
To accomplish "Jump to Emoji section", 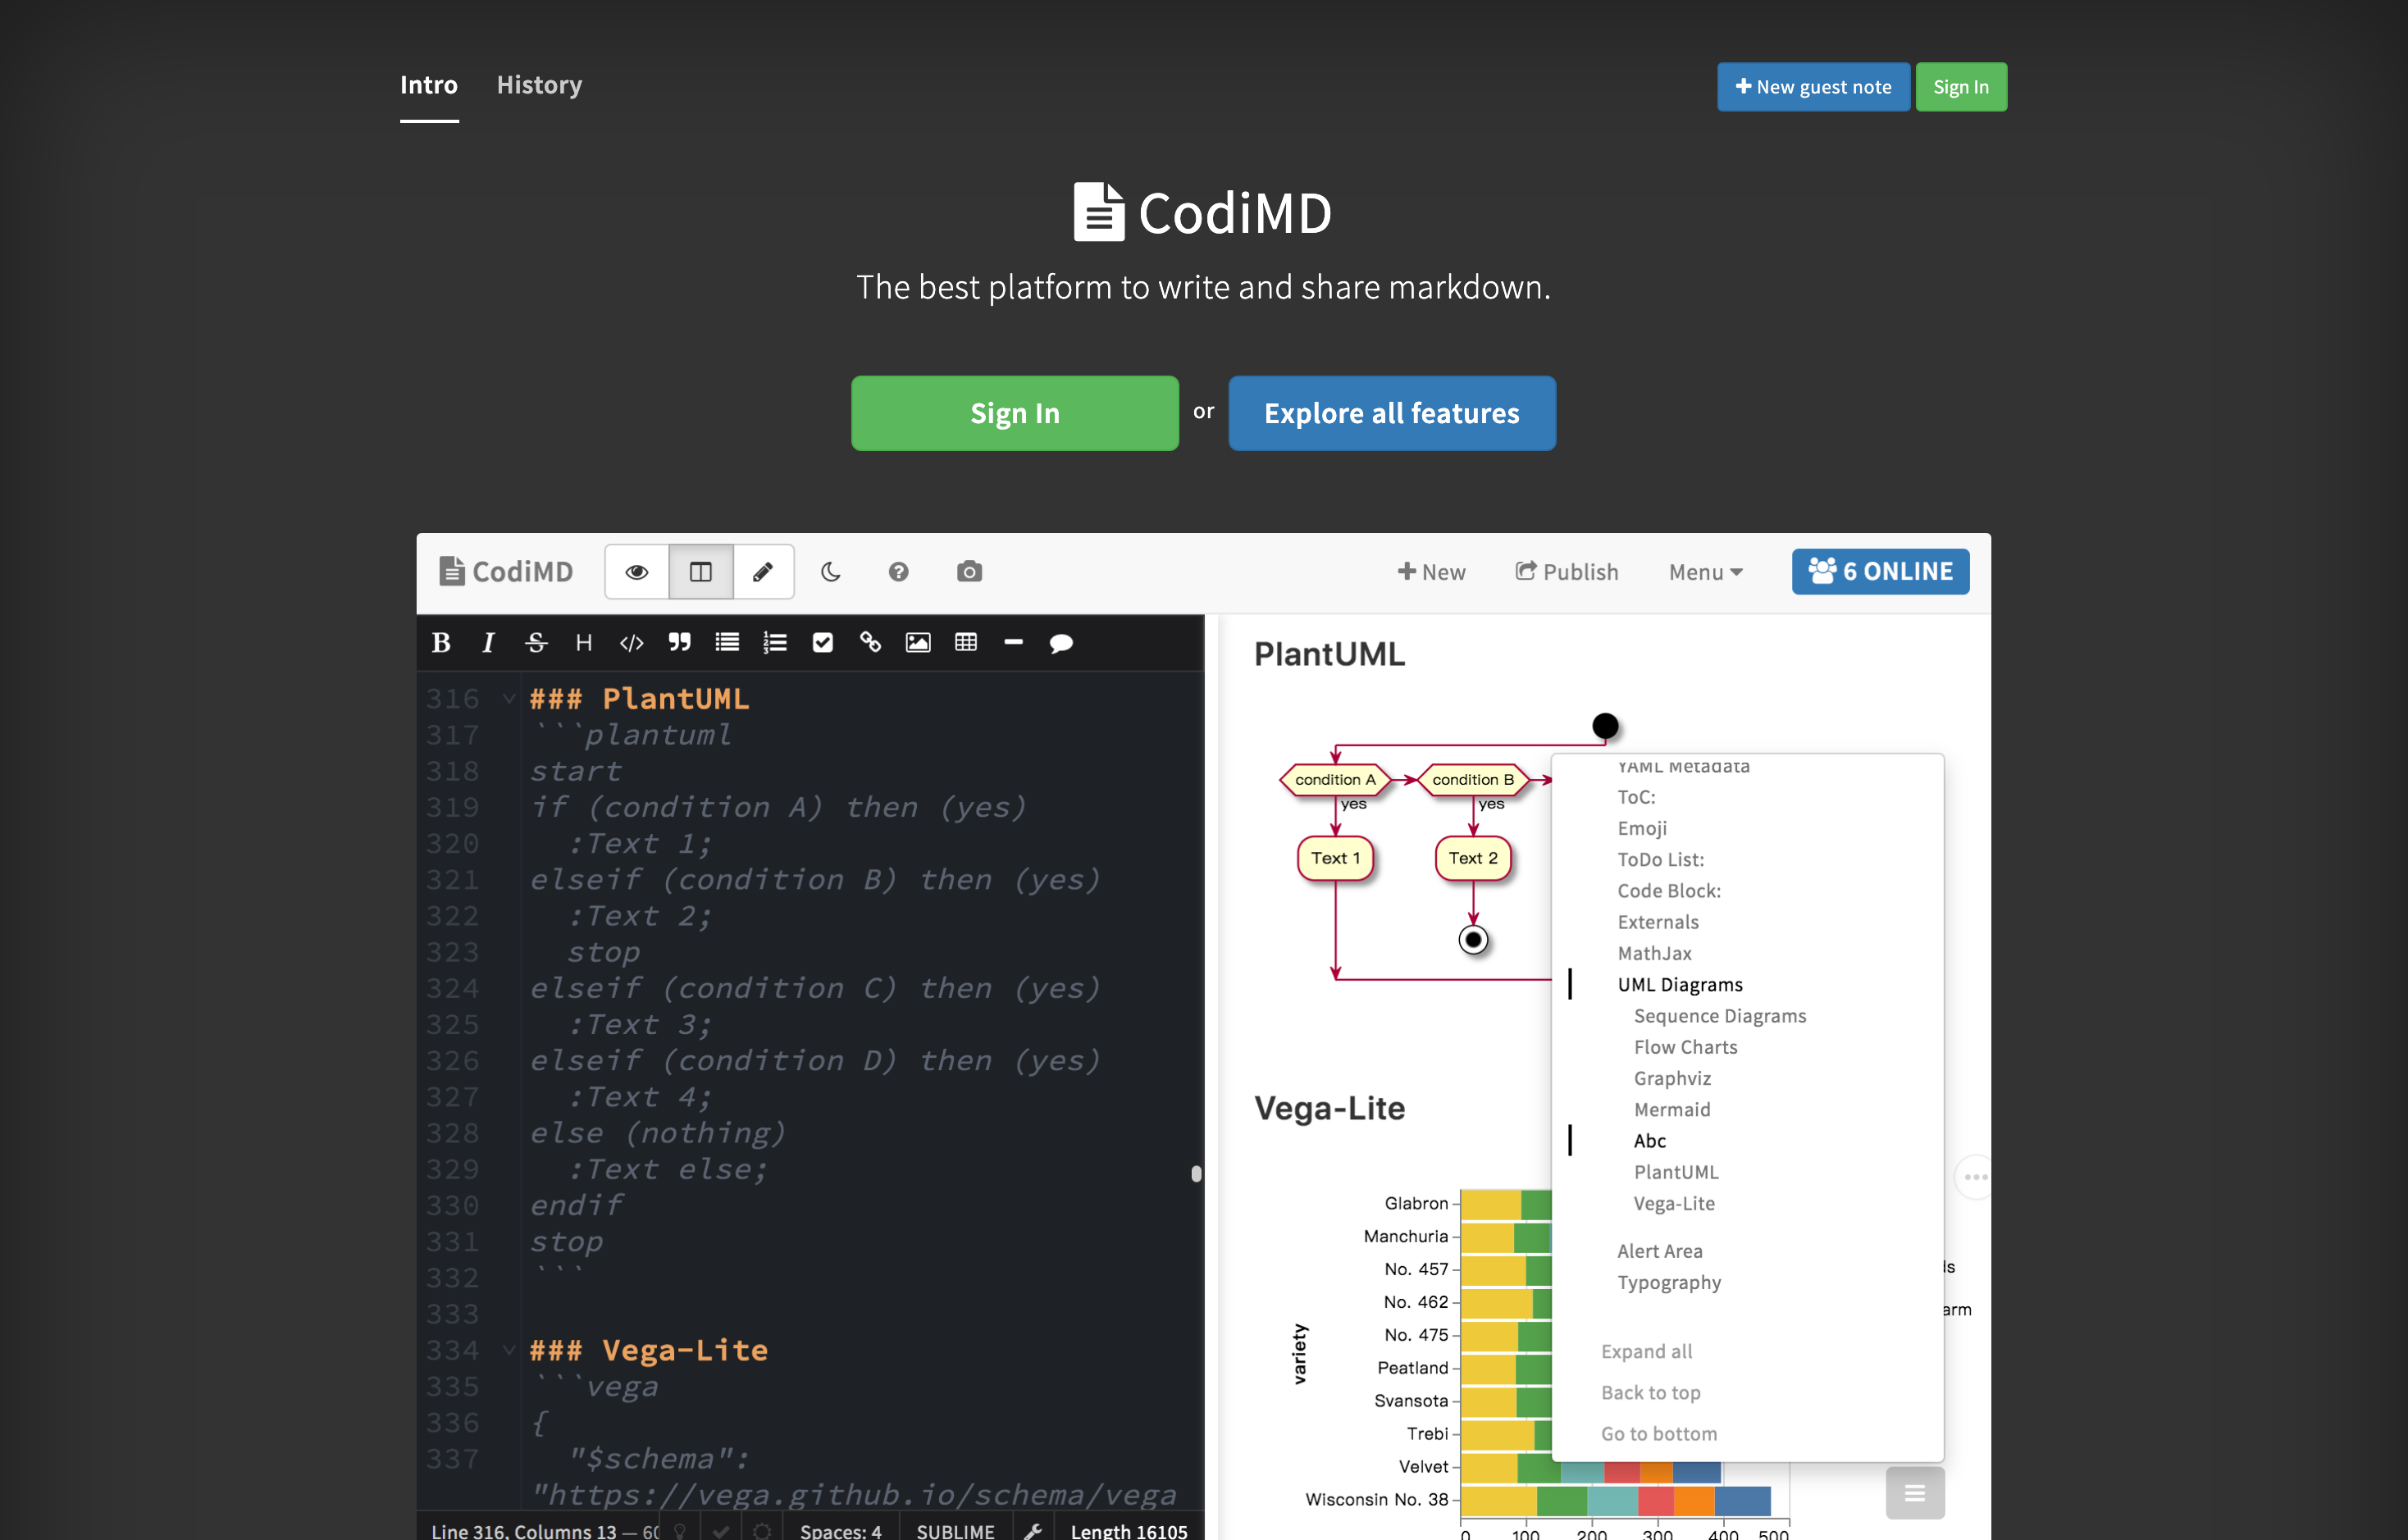I will coord(1642,828).
